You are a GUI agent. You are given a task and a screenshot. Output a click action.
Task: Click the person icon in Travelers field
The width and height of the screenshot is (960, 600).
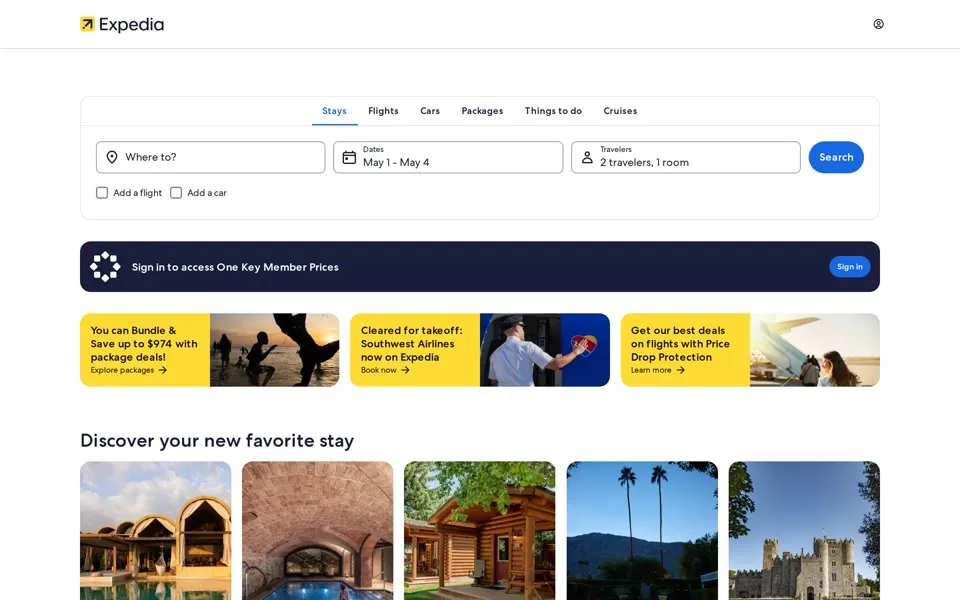pos(587,157)
